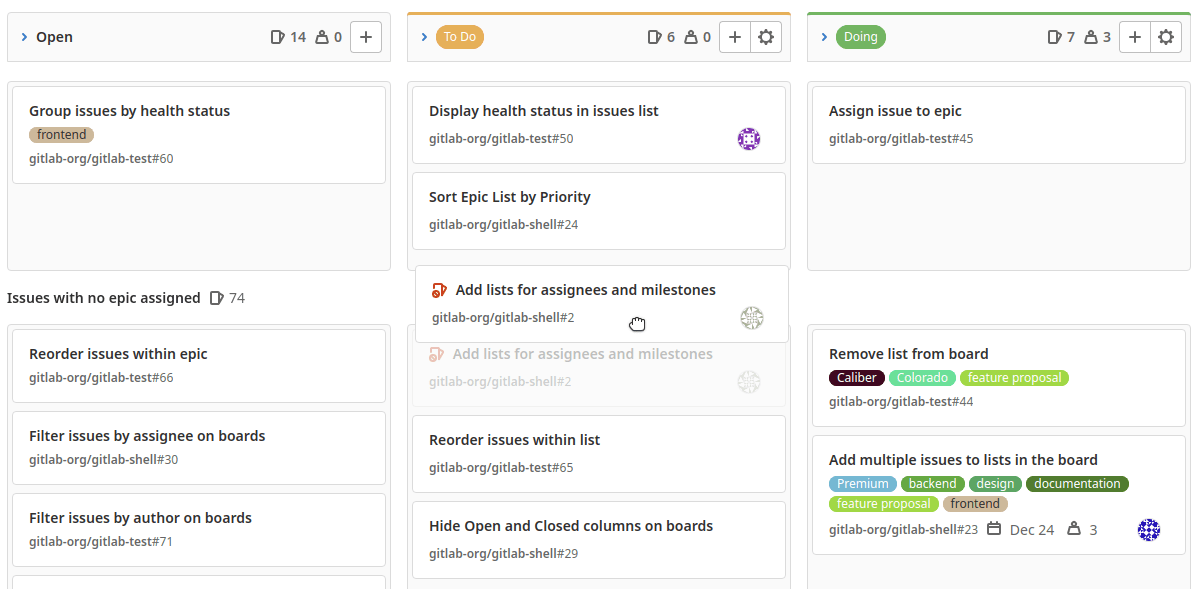Collapse the Doing list chevron
The height and width of the screenshot is (589, 1197).
tap(824, 37)
